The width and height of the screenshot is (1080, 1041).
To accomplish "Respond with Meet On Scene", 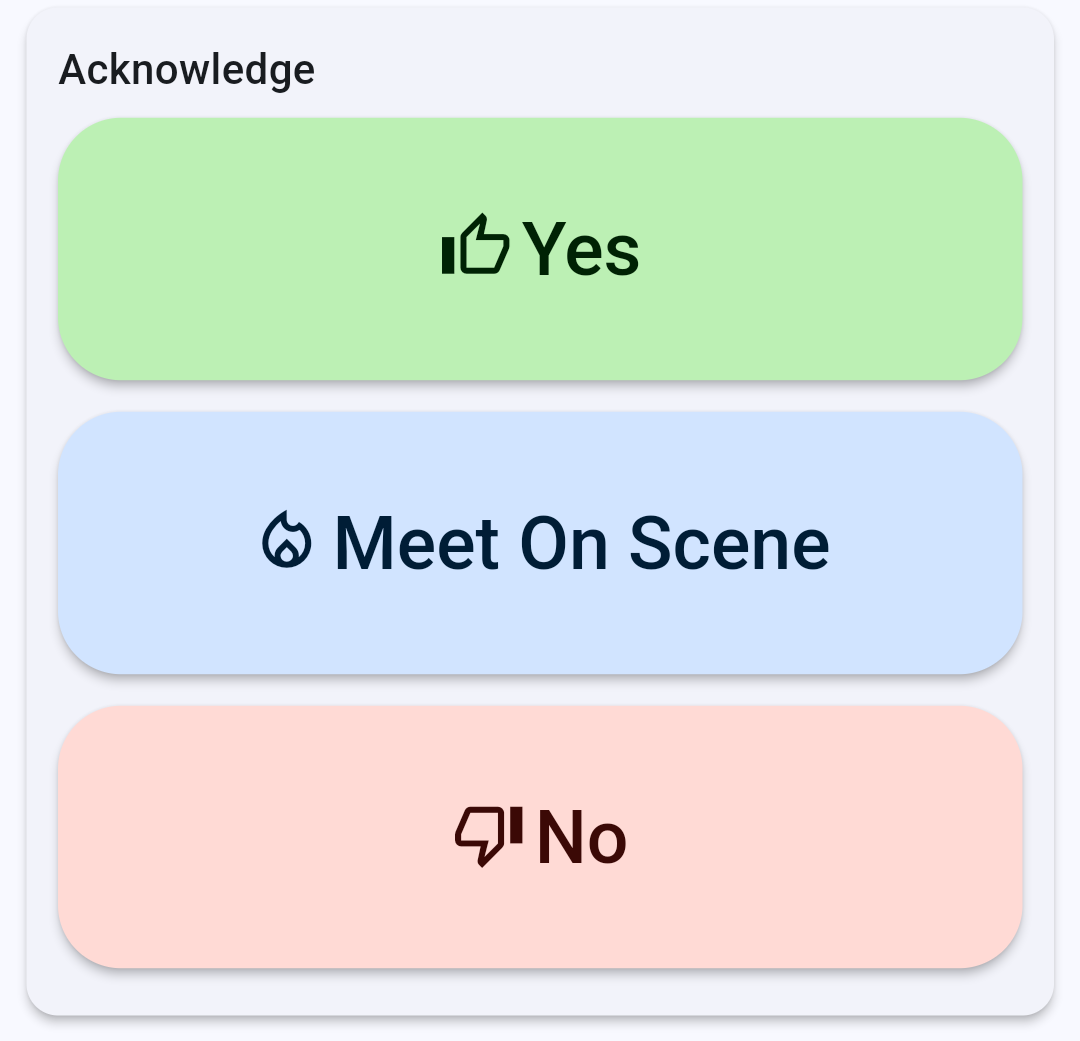I will (x=540, y=543).
